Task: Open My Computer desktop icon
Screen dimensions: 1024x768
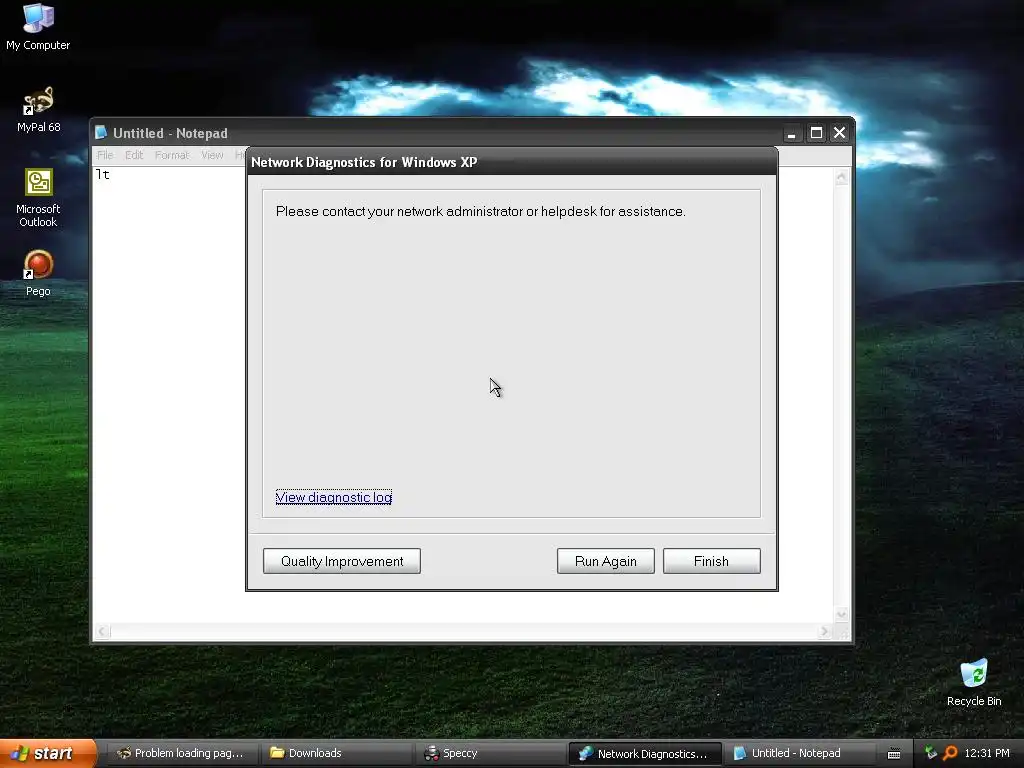Action: click(x=38, y=26)
